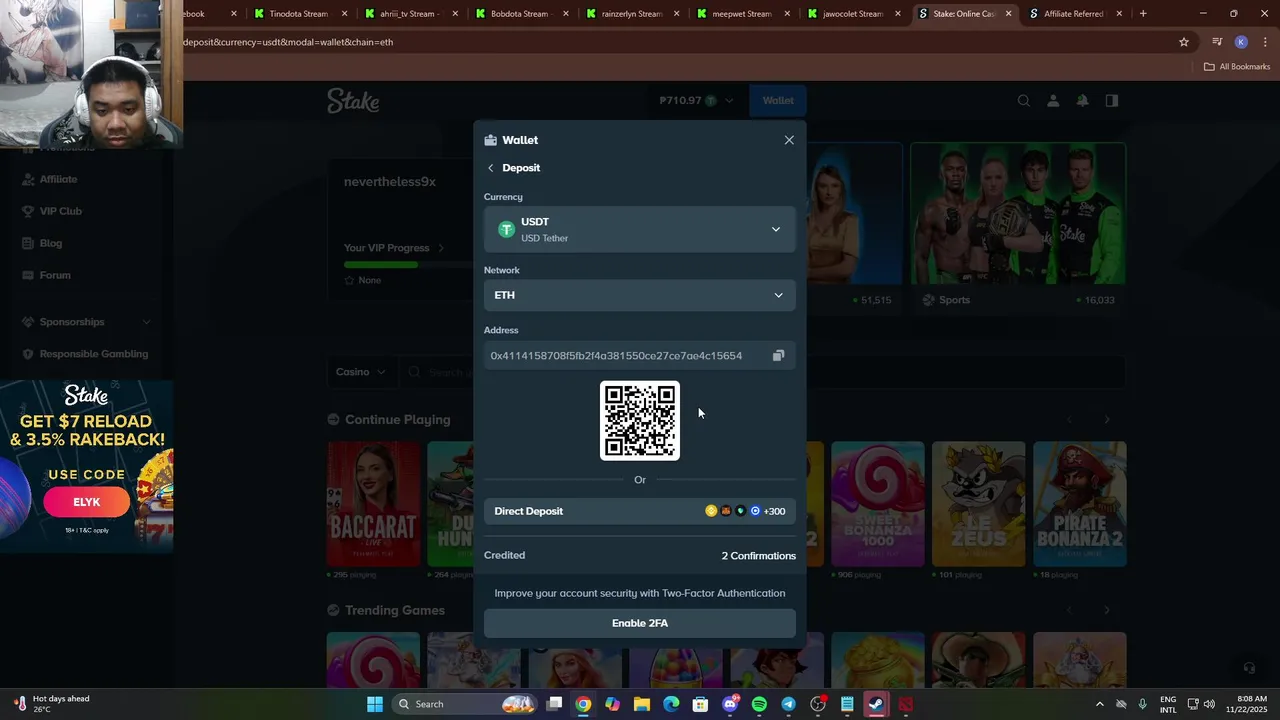Open Steam from taskbar
Viewport: 1280px width, 720px height.
pos(876,704)
